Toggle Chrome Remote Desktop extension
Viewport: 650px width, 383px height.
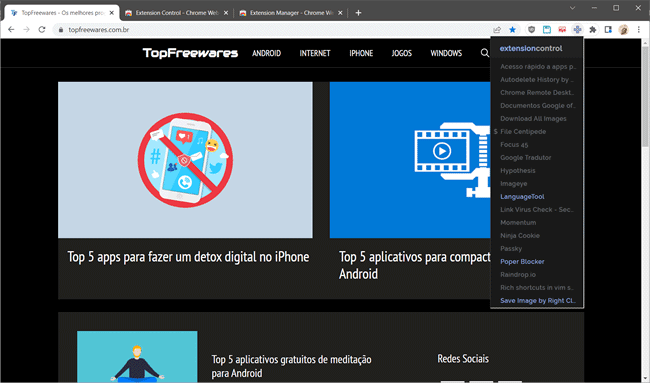click(537, 92)
